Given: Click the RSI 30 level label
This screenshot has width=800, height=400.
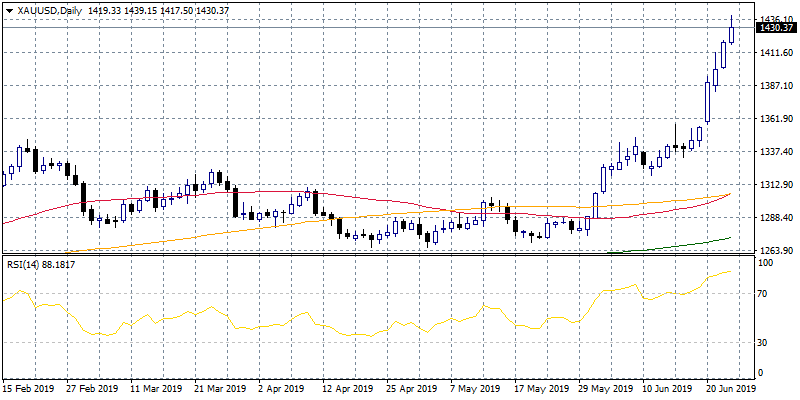Looking at the screenshot, I should [x=764, y=342].
